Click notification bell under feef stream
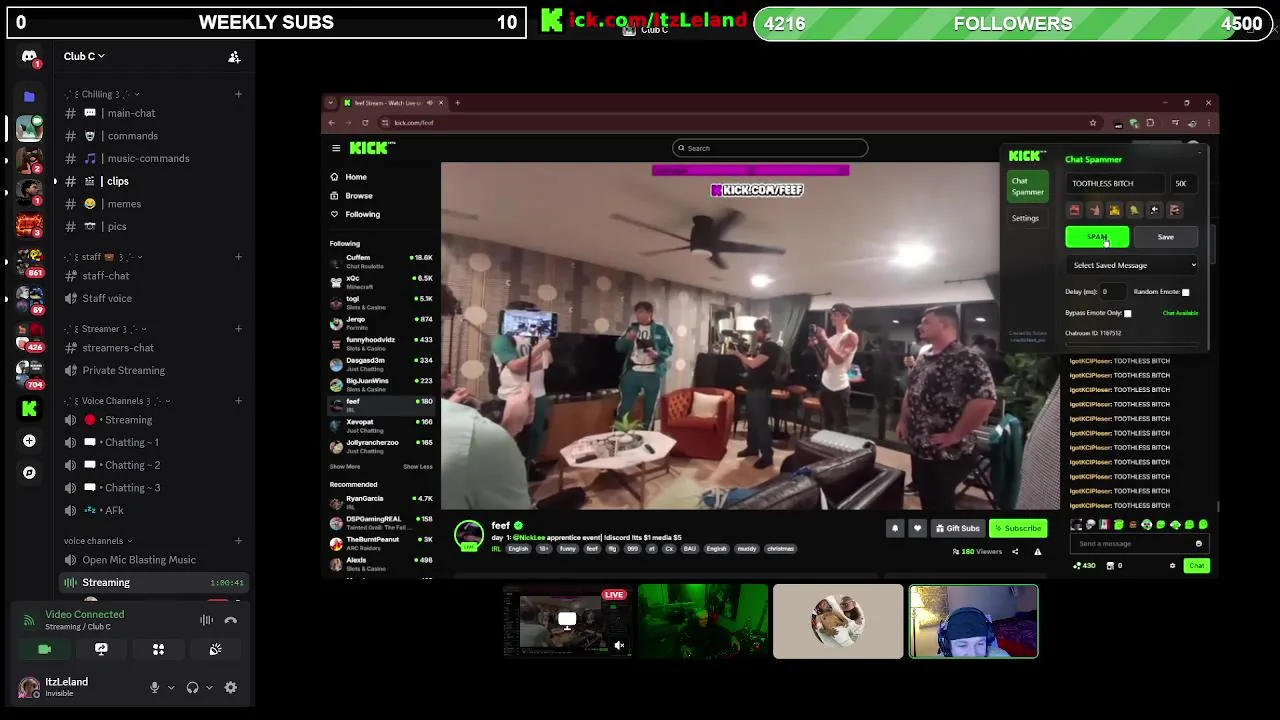This screenshot has height=720, width=1280. pyautogui.click(x=895, y=528)
